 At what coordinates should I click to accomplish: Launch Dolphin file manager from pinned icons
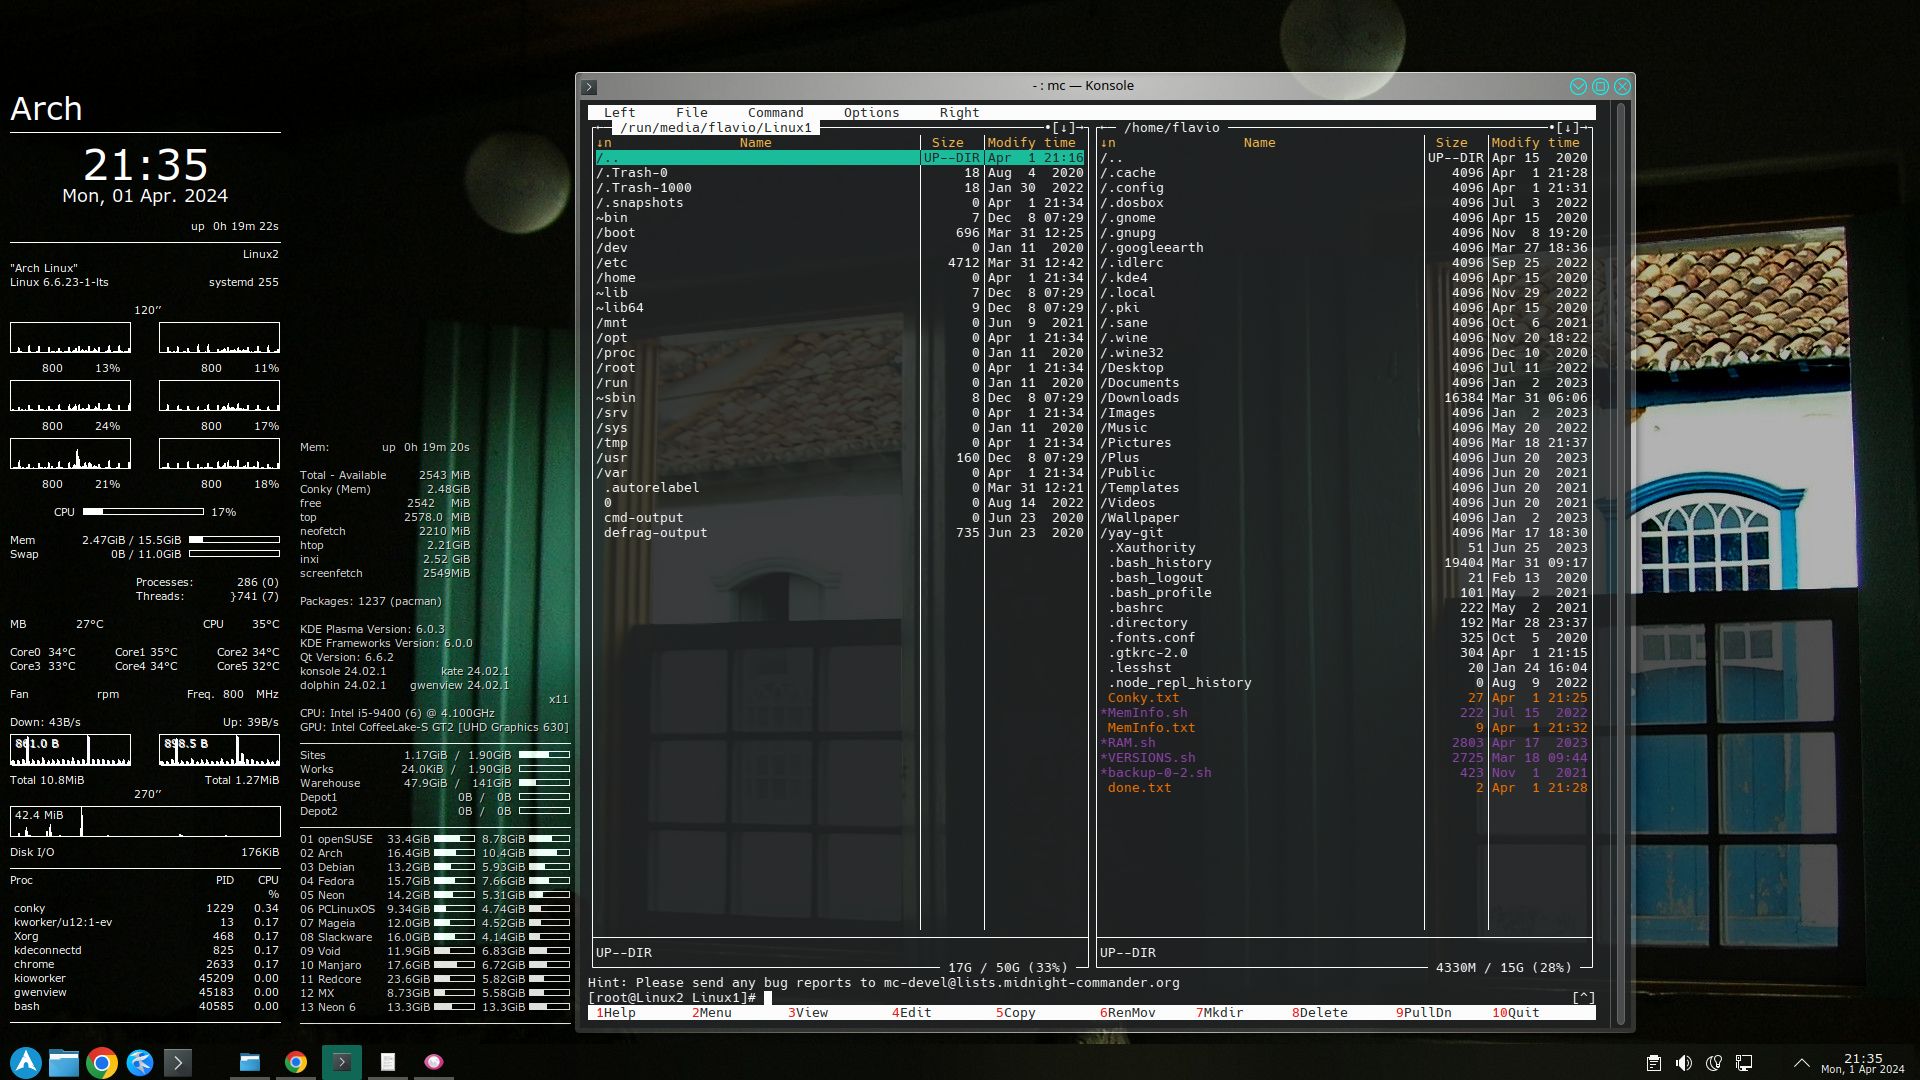(x=64, y=1062)
